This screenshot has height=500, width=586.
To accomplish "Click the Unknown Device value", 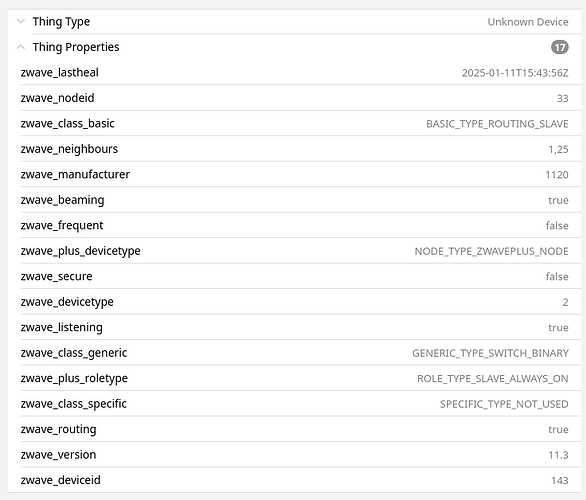I will (x=528, y=22).
